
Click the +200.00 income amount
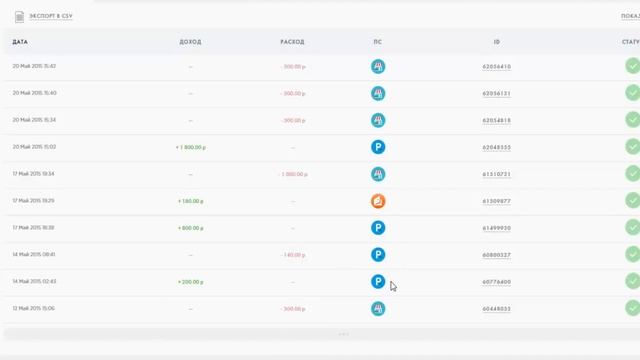tap(191, 282)
